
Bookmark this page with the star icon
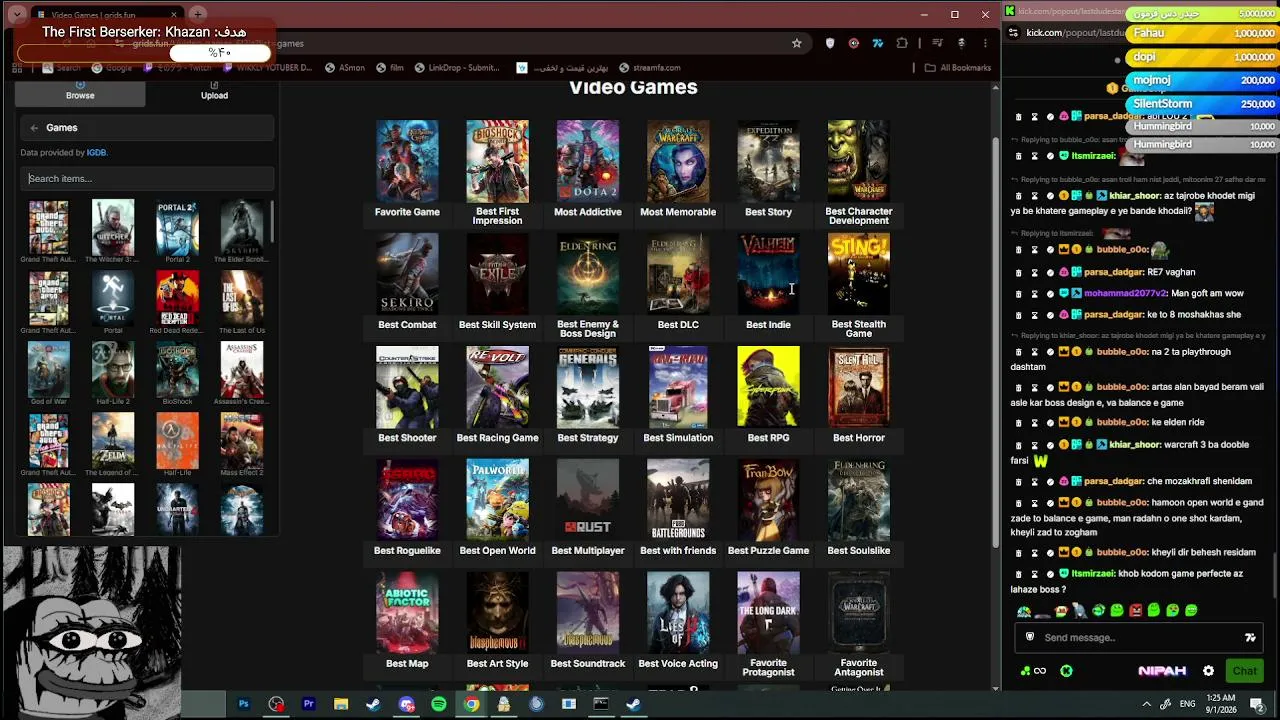(796, 43)
